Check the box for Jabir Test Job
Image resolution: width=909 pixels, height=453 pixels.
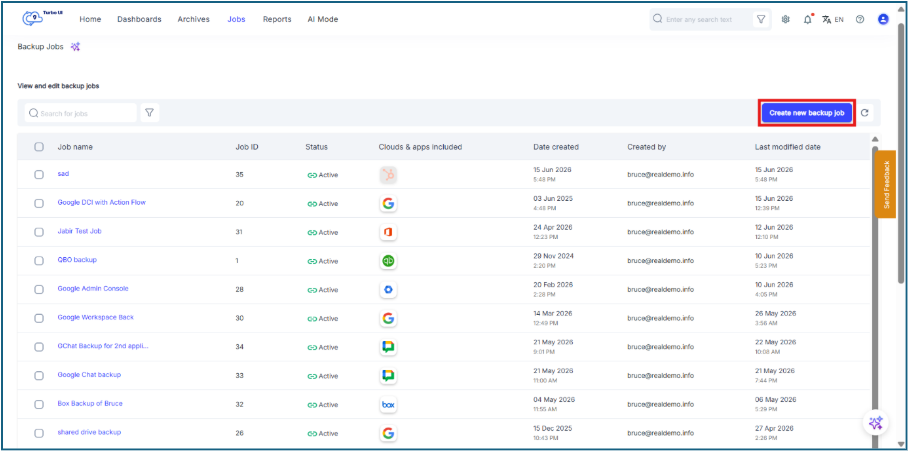tap(39, 232)
